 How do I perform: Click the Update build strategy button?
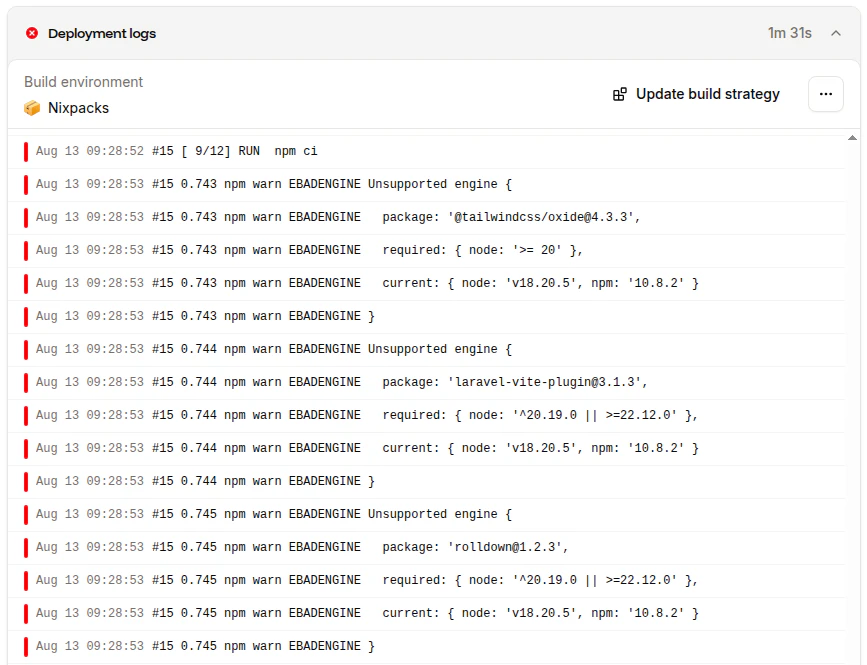pyautogui.click(x=696, y=94)
